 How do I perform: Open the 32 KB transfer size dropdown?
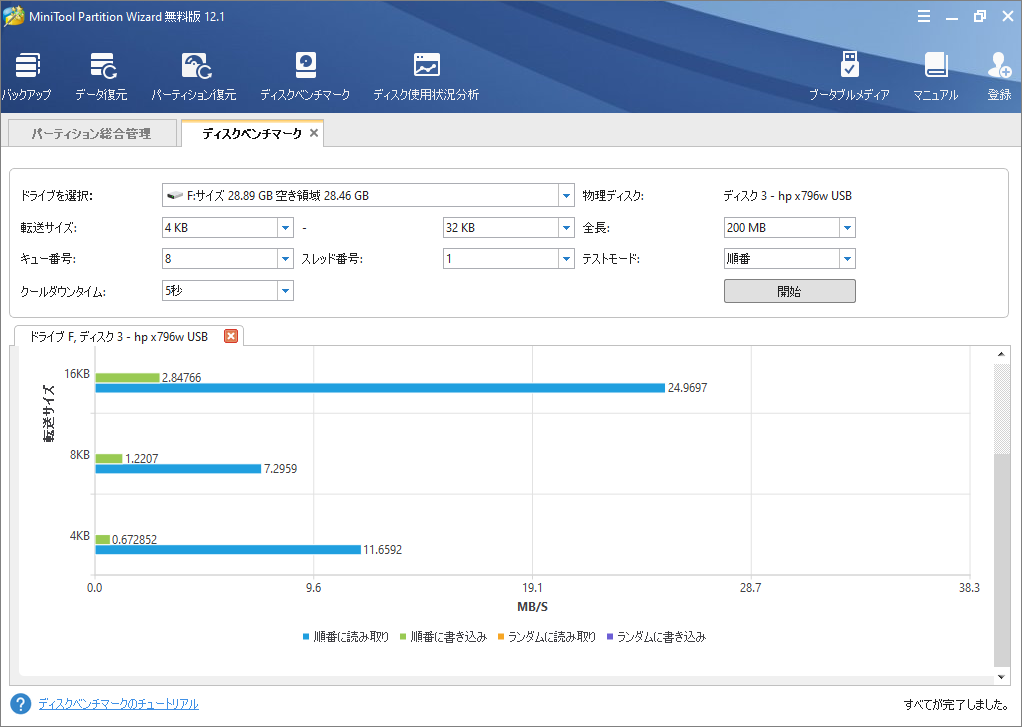pyautogui.click(x=566, y=228)
